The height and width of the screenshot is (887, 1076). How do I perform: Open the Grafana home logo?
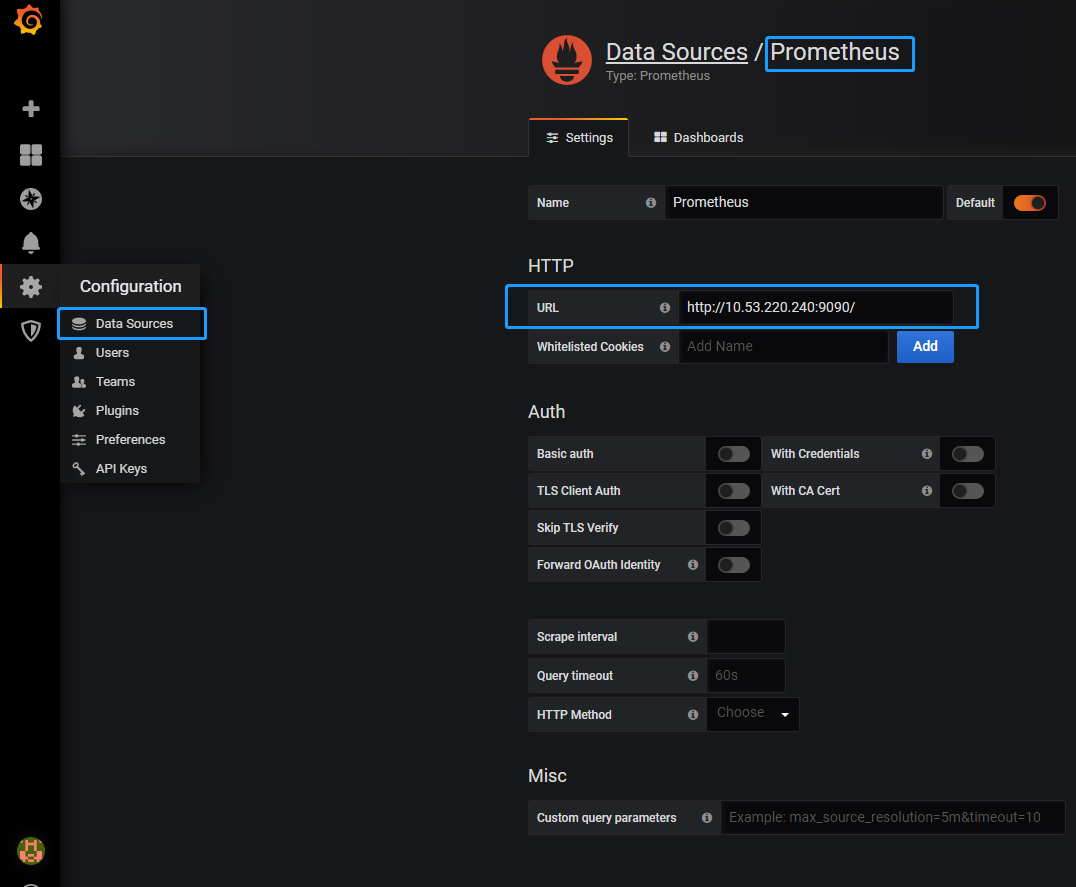29,20
